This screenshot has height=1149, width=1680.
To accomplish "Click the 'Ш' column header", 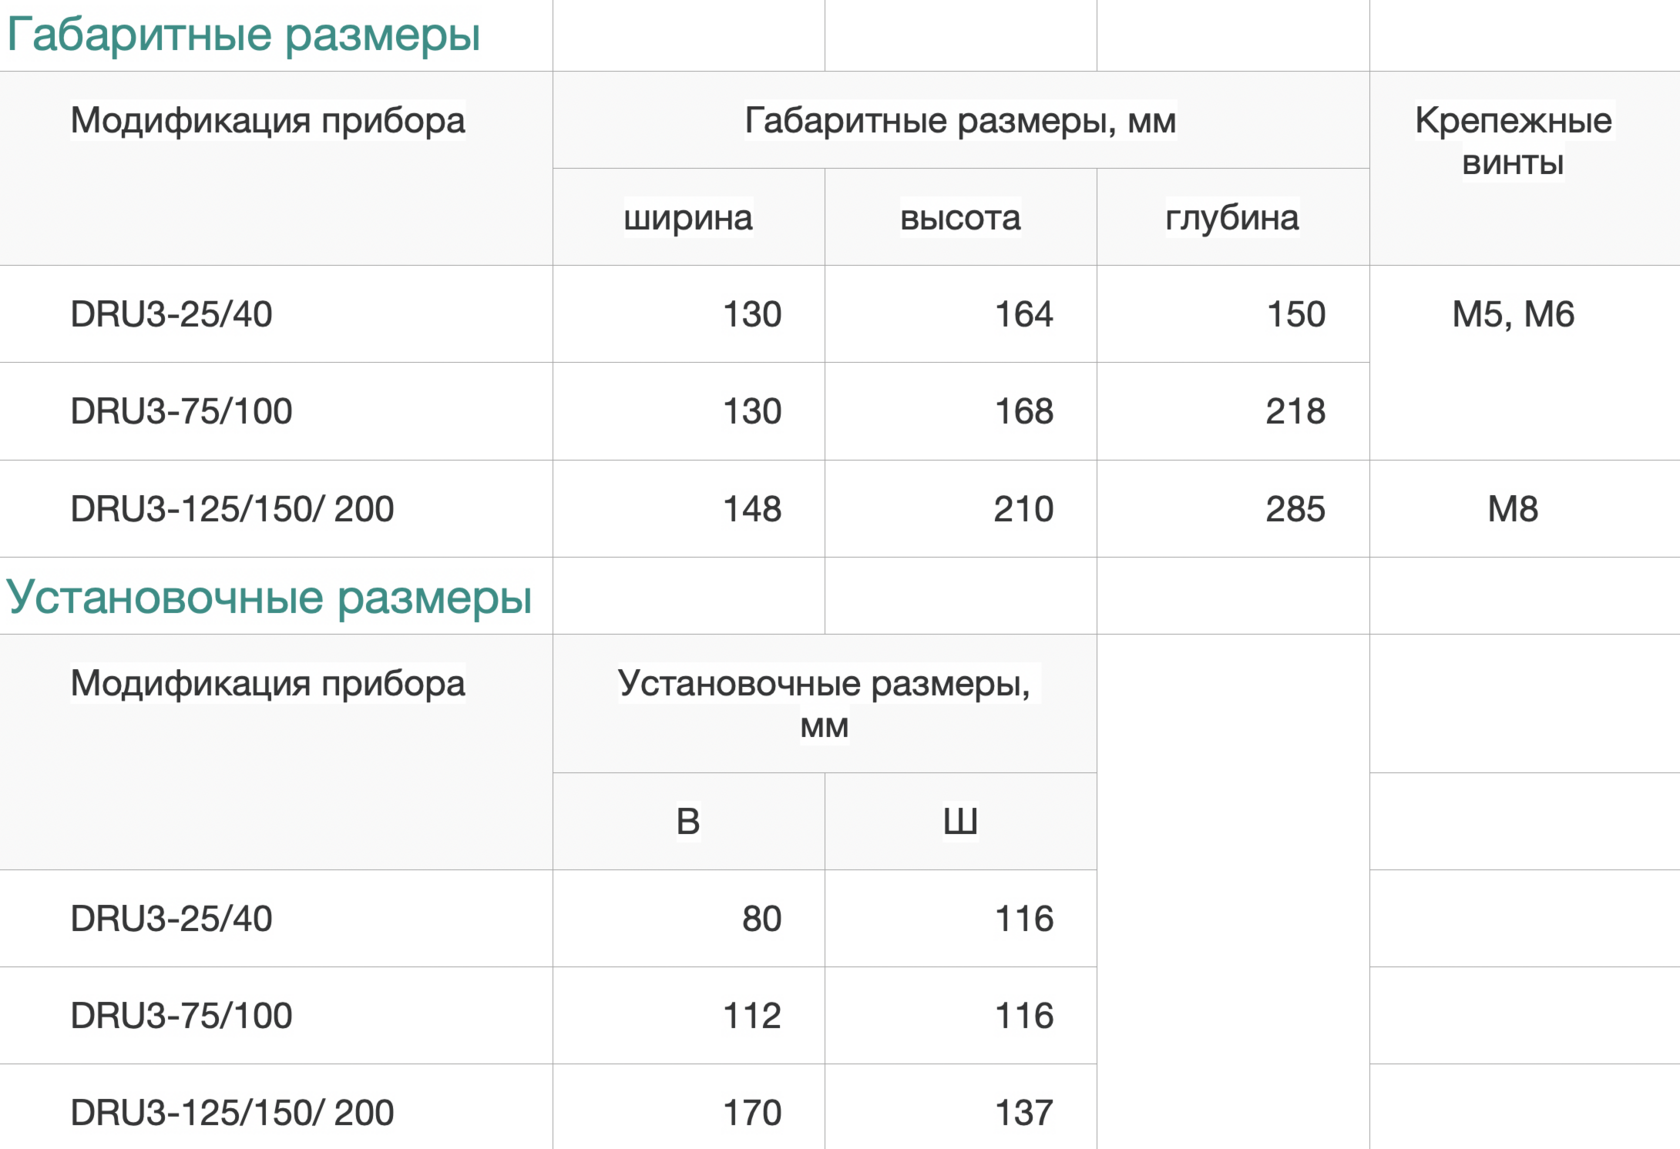I will pyautogui.click(x=960, y=821).
